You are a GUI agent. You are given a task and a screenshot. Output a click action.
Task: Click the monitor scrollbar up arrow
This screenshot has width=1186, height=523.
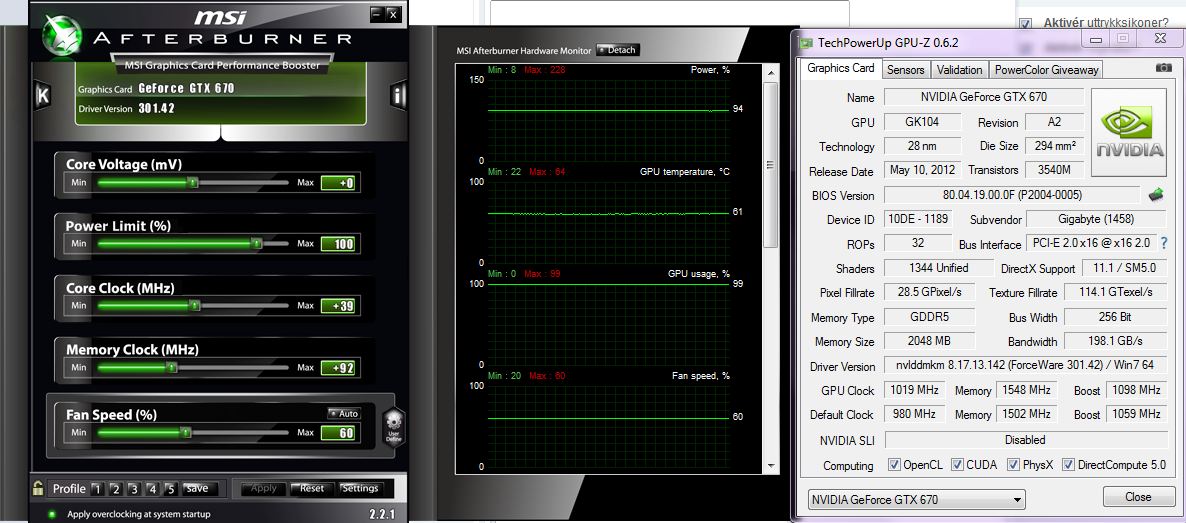(x=771, y=72)
